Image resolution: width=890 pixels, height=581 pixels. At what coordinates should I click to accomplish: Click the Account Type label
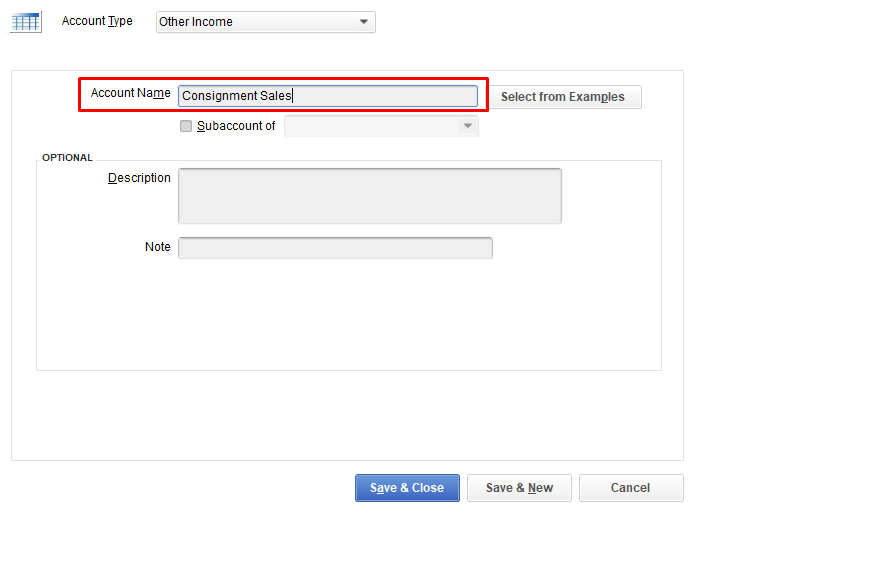click(x=97, y=21)
